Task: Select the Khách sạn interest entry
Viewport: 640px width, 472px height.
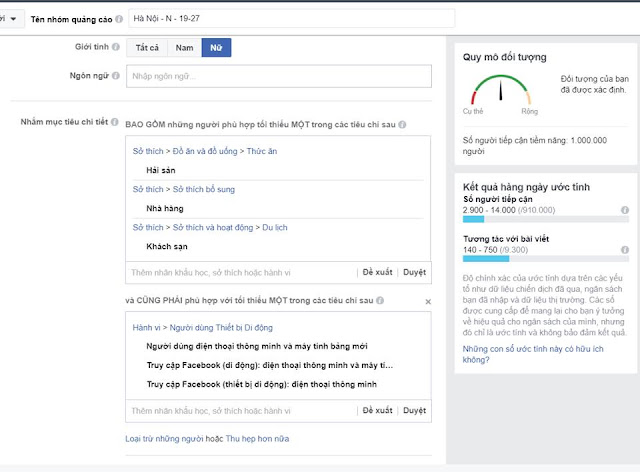Action: pos(167,247)
